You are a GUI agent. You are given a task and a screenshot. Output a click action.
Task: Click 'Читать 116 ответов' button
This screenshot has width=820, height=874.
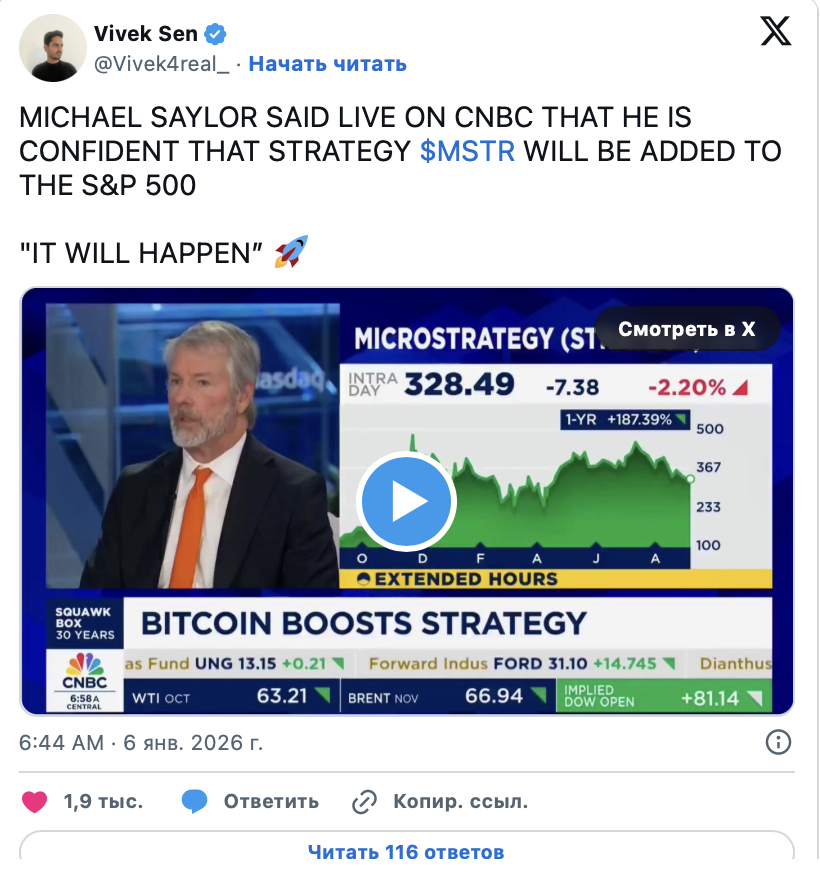click(406, 851)
